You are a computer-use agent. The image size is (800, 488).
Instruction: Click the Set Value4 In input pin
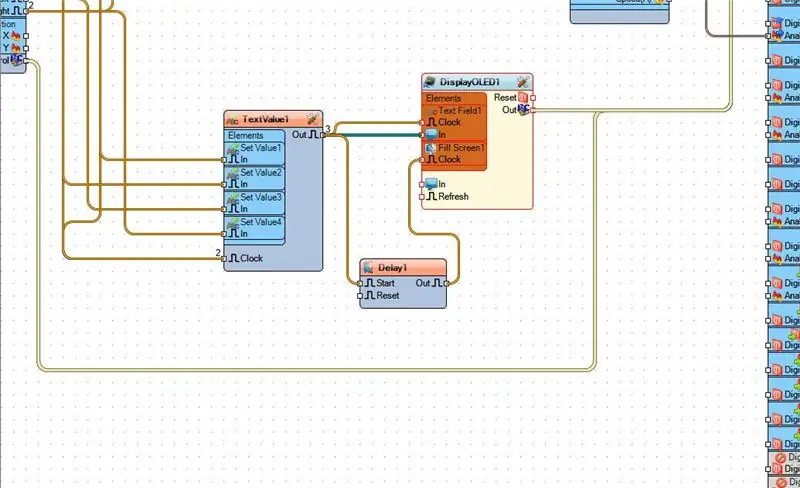tap(223, 234)
